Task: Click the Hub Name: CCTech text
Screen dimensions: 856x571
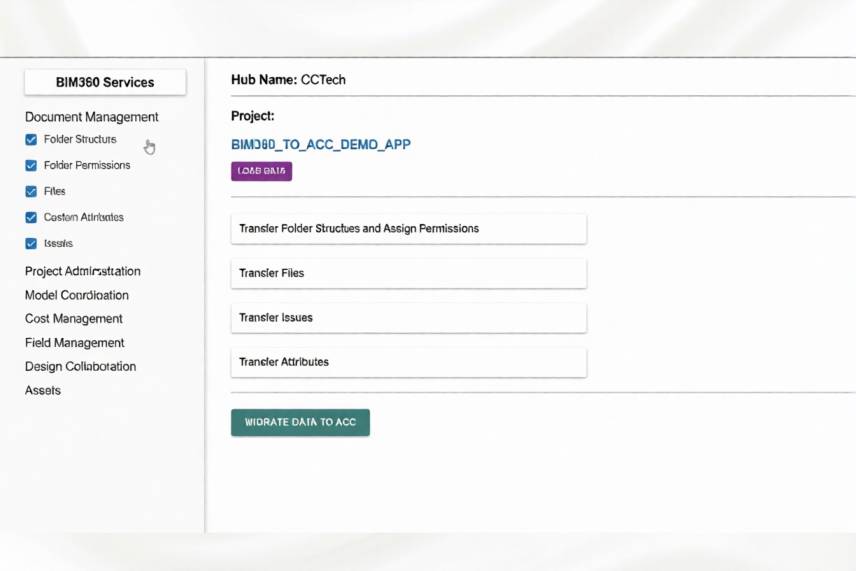Action: coord(288,80)
